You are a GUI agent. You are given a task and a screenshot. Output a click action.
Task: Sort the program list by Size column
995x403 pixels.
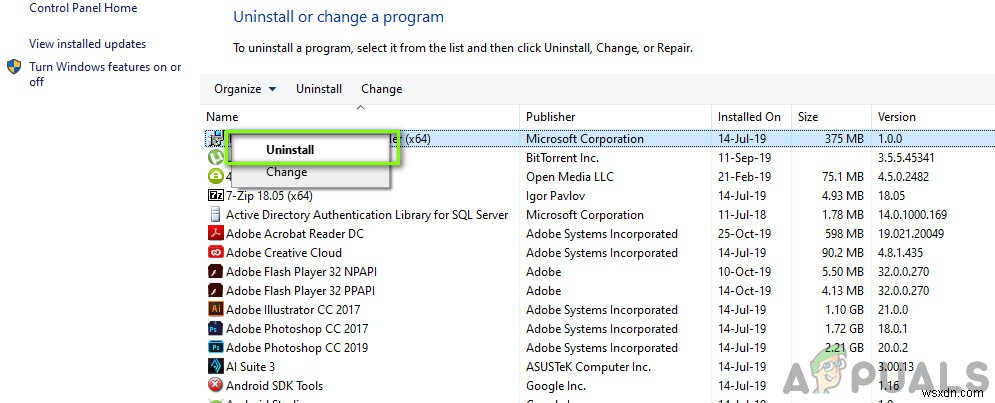pos(807,117)
